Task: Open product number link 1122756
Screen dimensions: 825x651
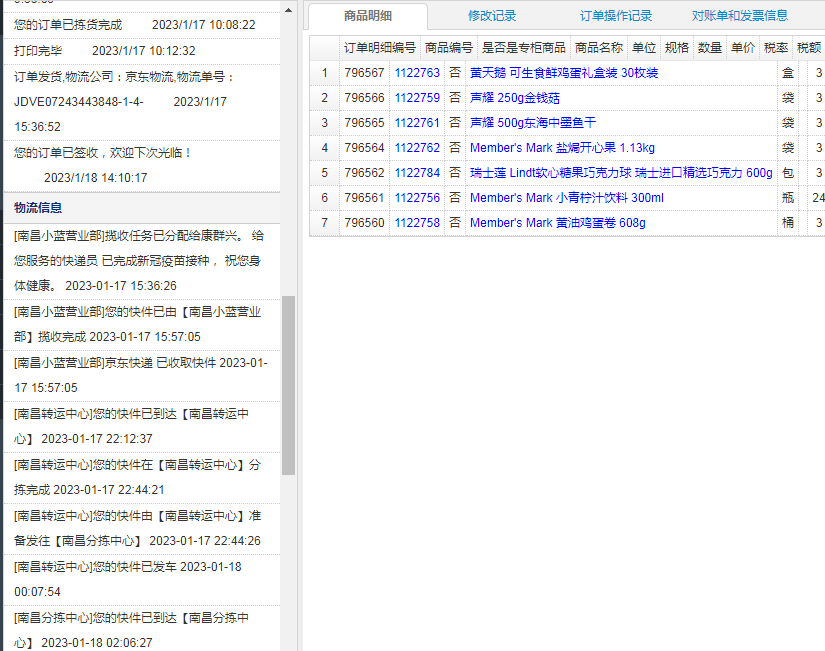Action: coord(417,198)
